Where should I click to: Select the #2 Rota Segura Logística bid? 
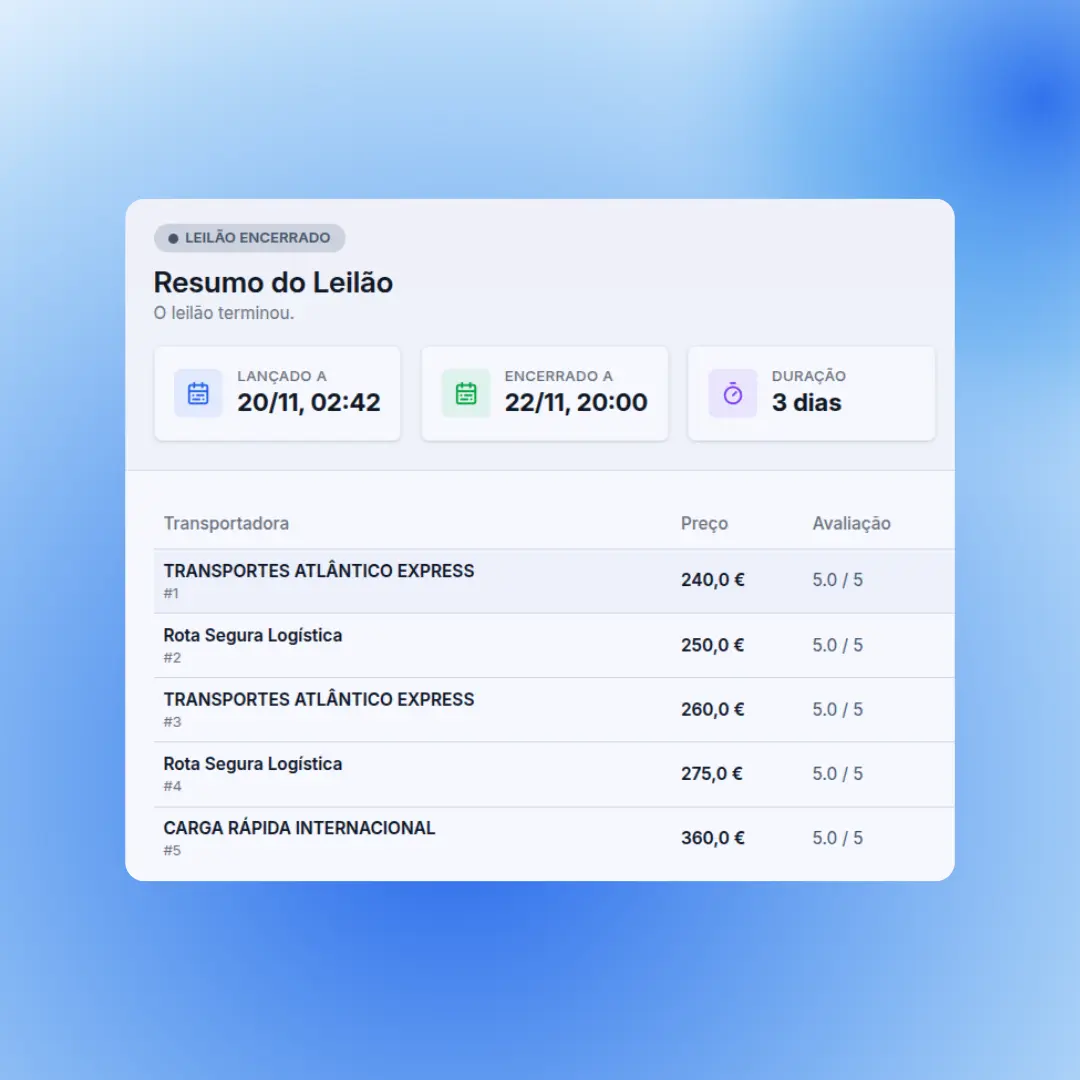(253, 636)
